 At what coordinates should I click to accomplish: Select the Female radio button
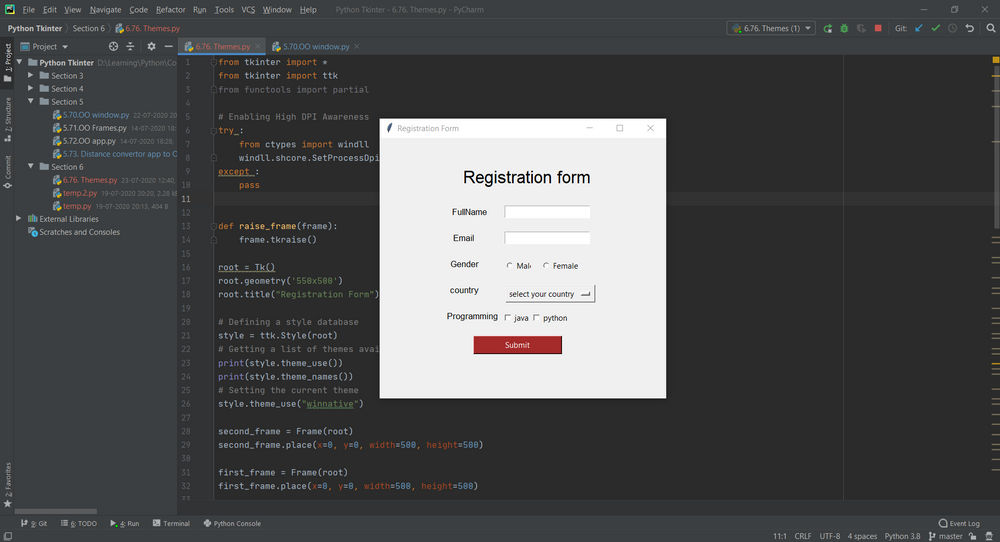[546, 265]
